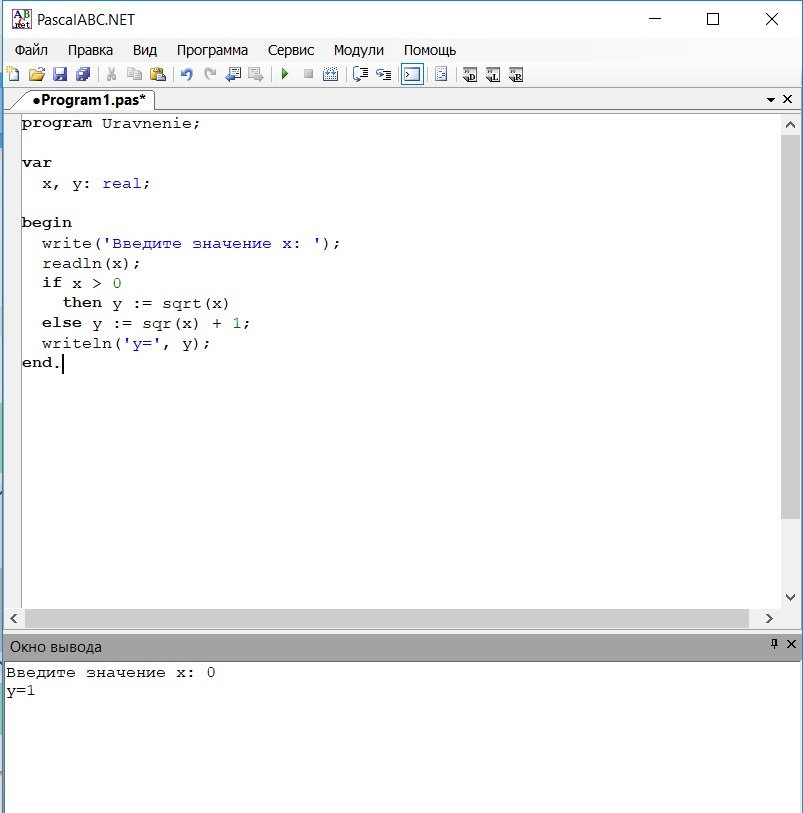Open the Модули menu
Viewport: 803px width, 813px height.
coord(359,50)
